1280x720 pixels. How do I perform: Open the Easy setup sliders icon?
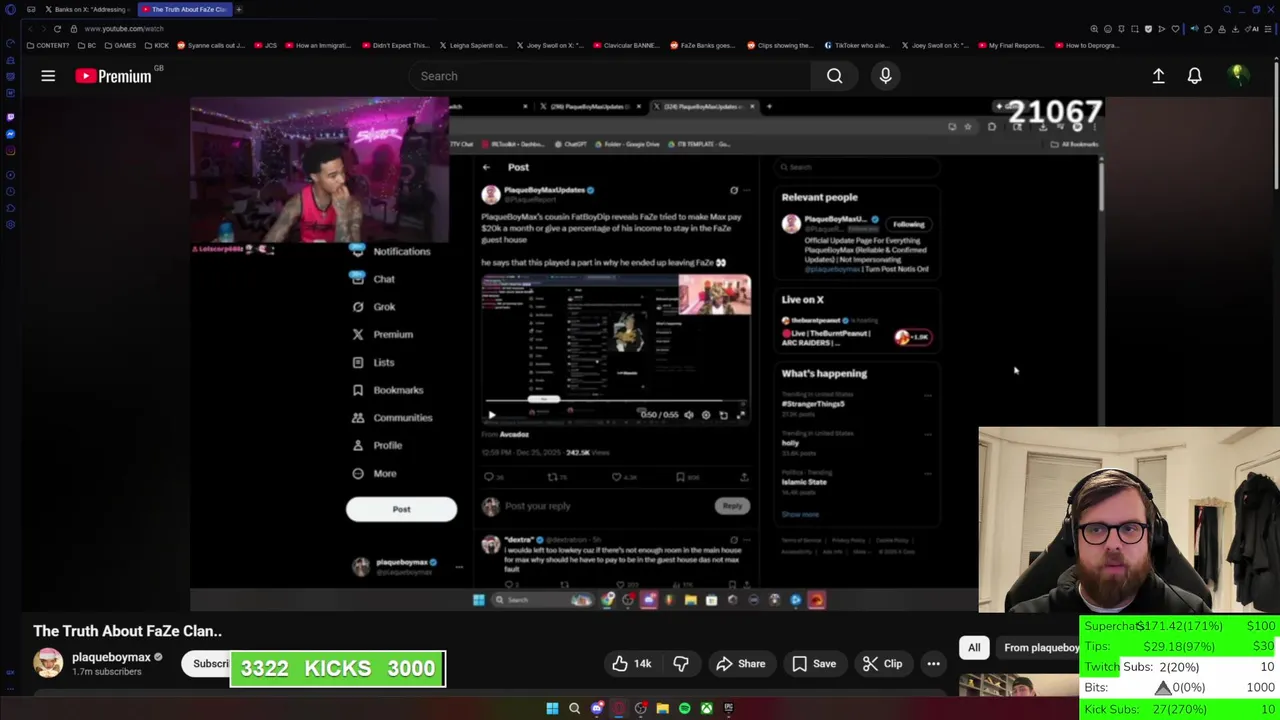[x=1267, y=29]
